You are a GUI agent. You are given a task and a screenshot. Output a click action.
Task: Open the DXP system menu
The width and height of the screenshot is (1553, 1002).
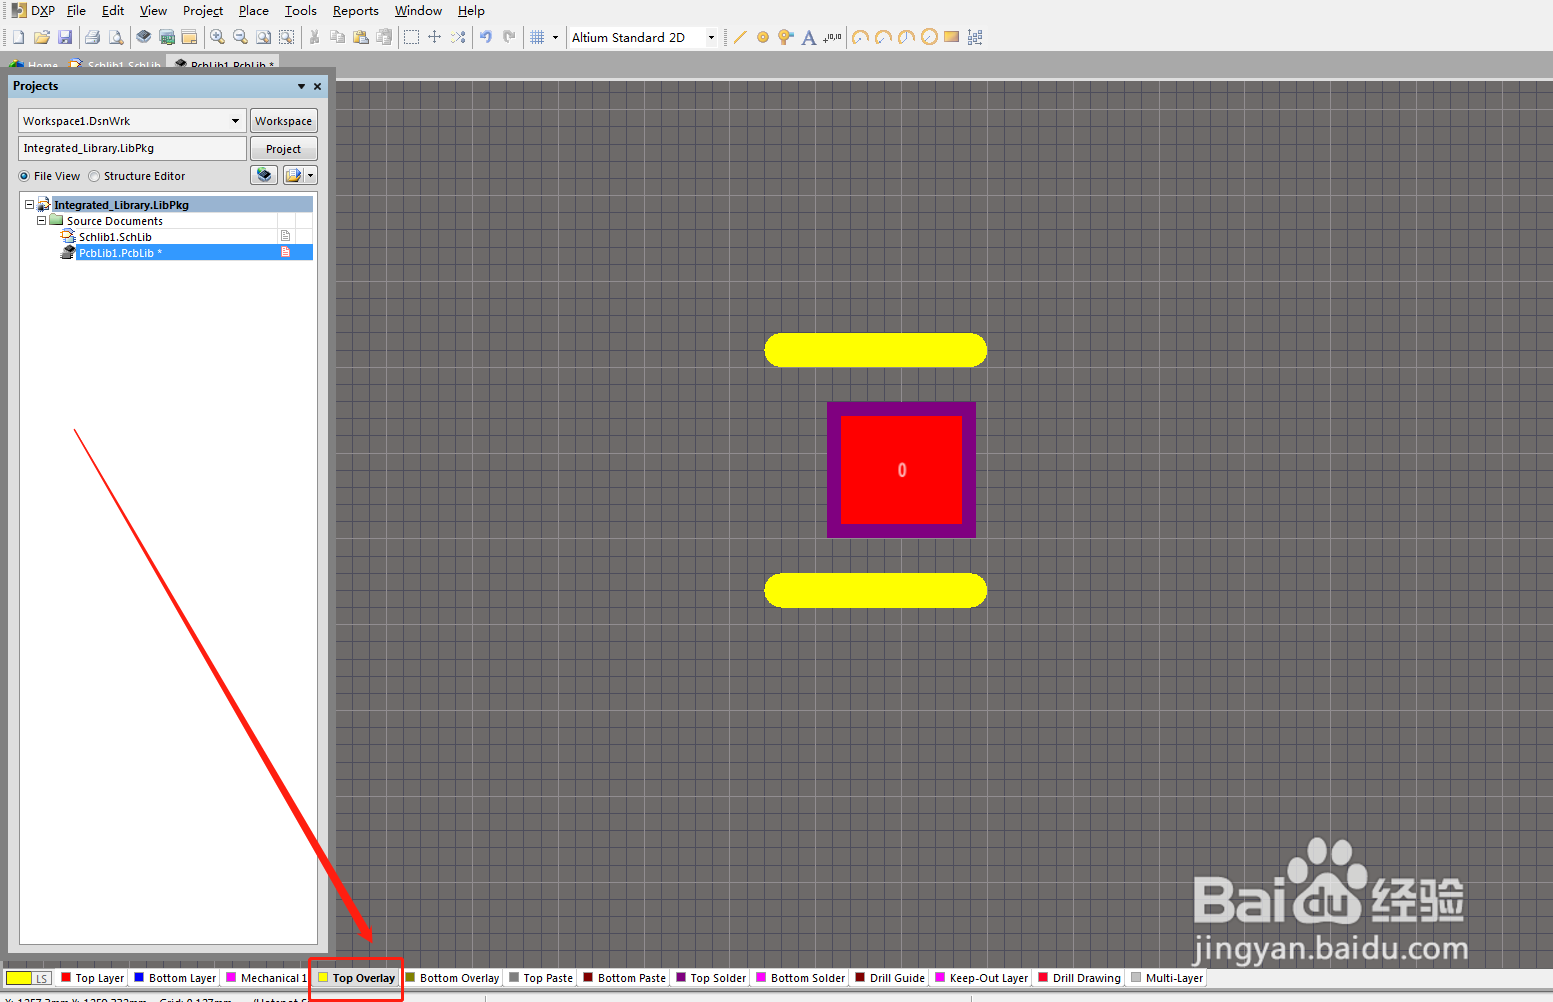click(34, 11)
